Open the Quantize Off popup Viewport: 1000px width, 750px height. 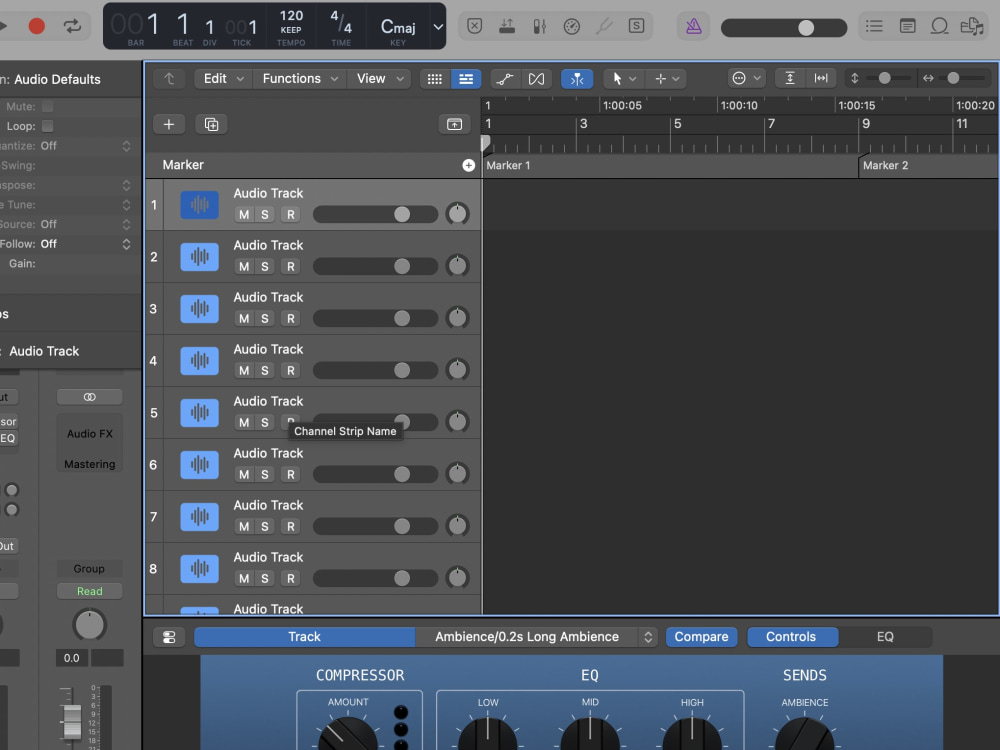[85, 146]
